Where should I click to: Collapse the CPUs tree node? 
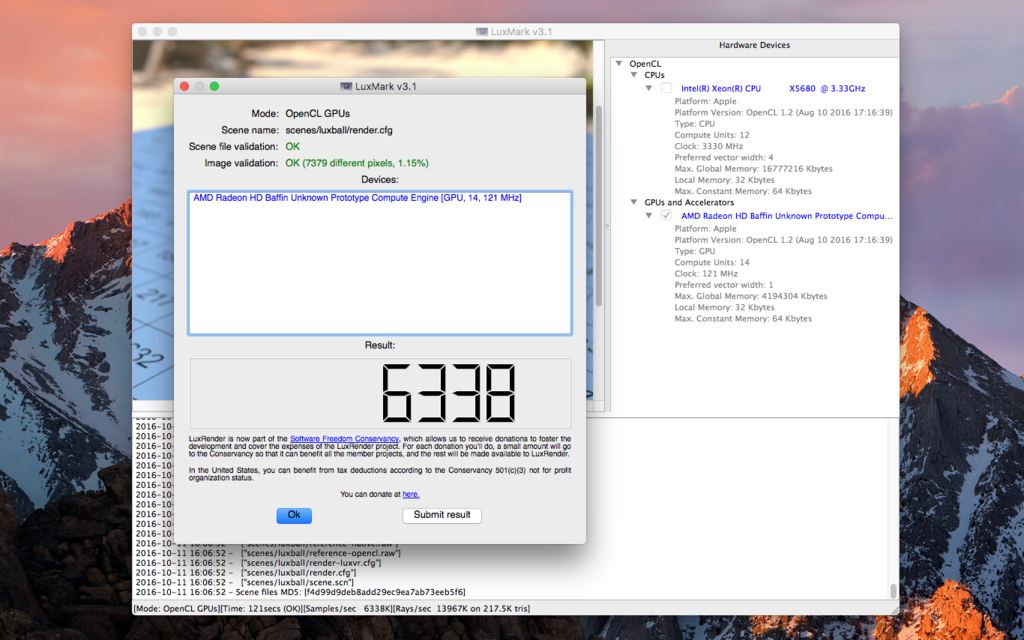pos(633,75)
